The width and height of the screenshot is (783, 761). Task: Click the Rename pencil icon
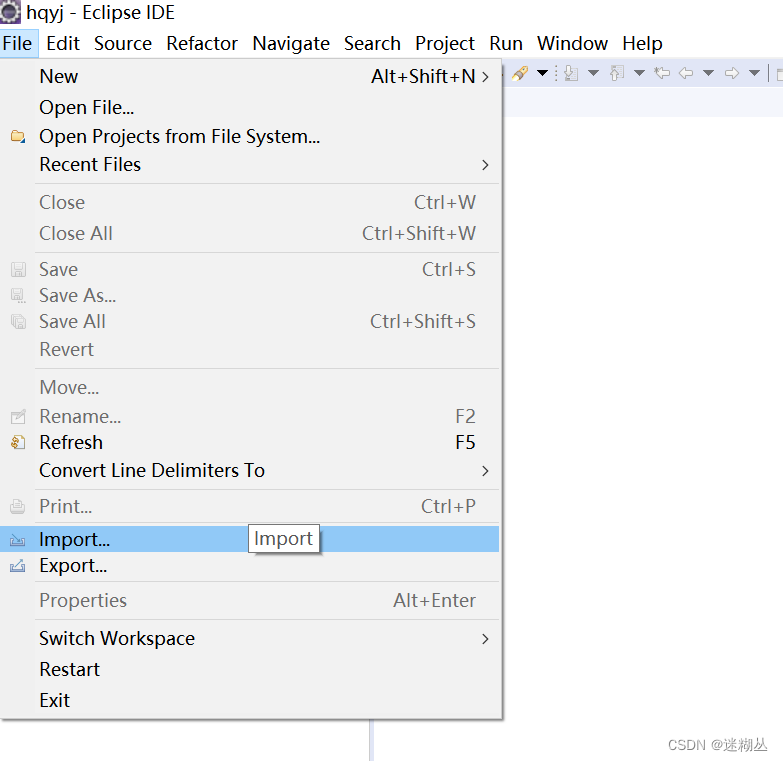(x=18, y=416)
